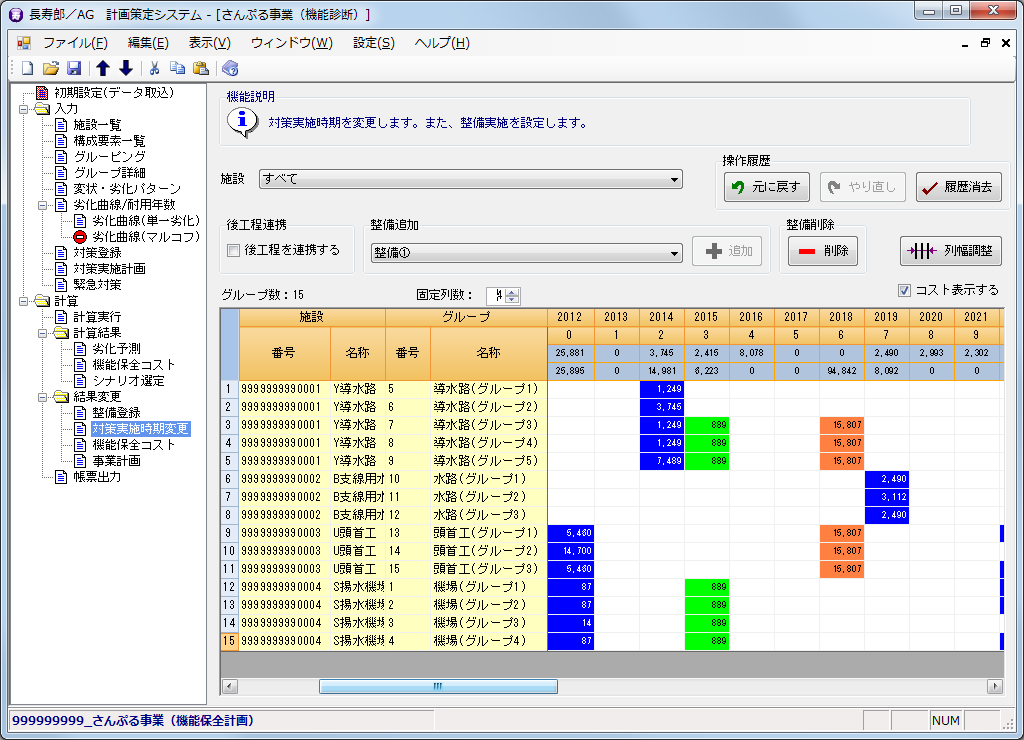1024x740 pixels.
Task: Enable the 後工程を連携する checkbox
Action: 233,251
